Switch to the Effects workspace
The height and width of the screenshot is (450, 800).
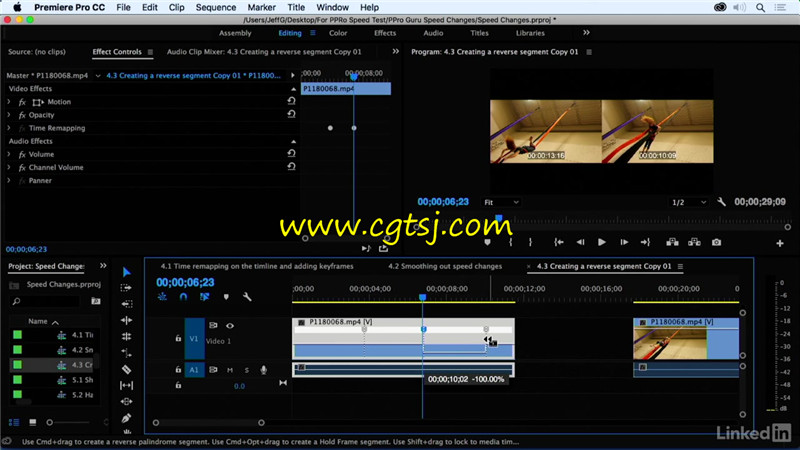[385, 33]
